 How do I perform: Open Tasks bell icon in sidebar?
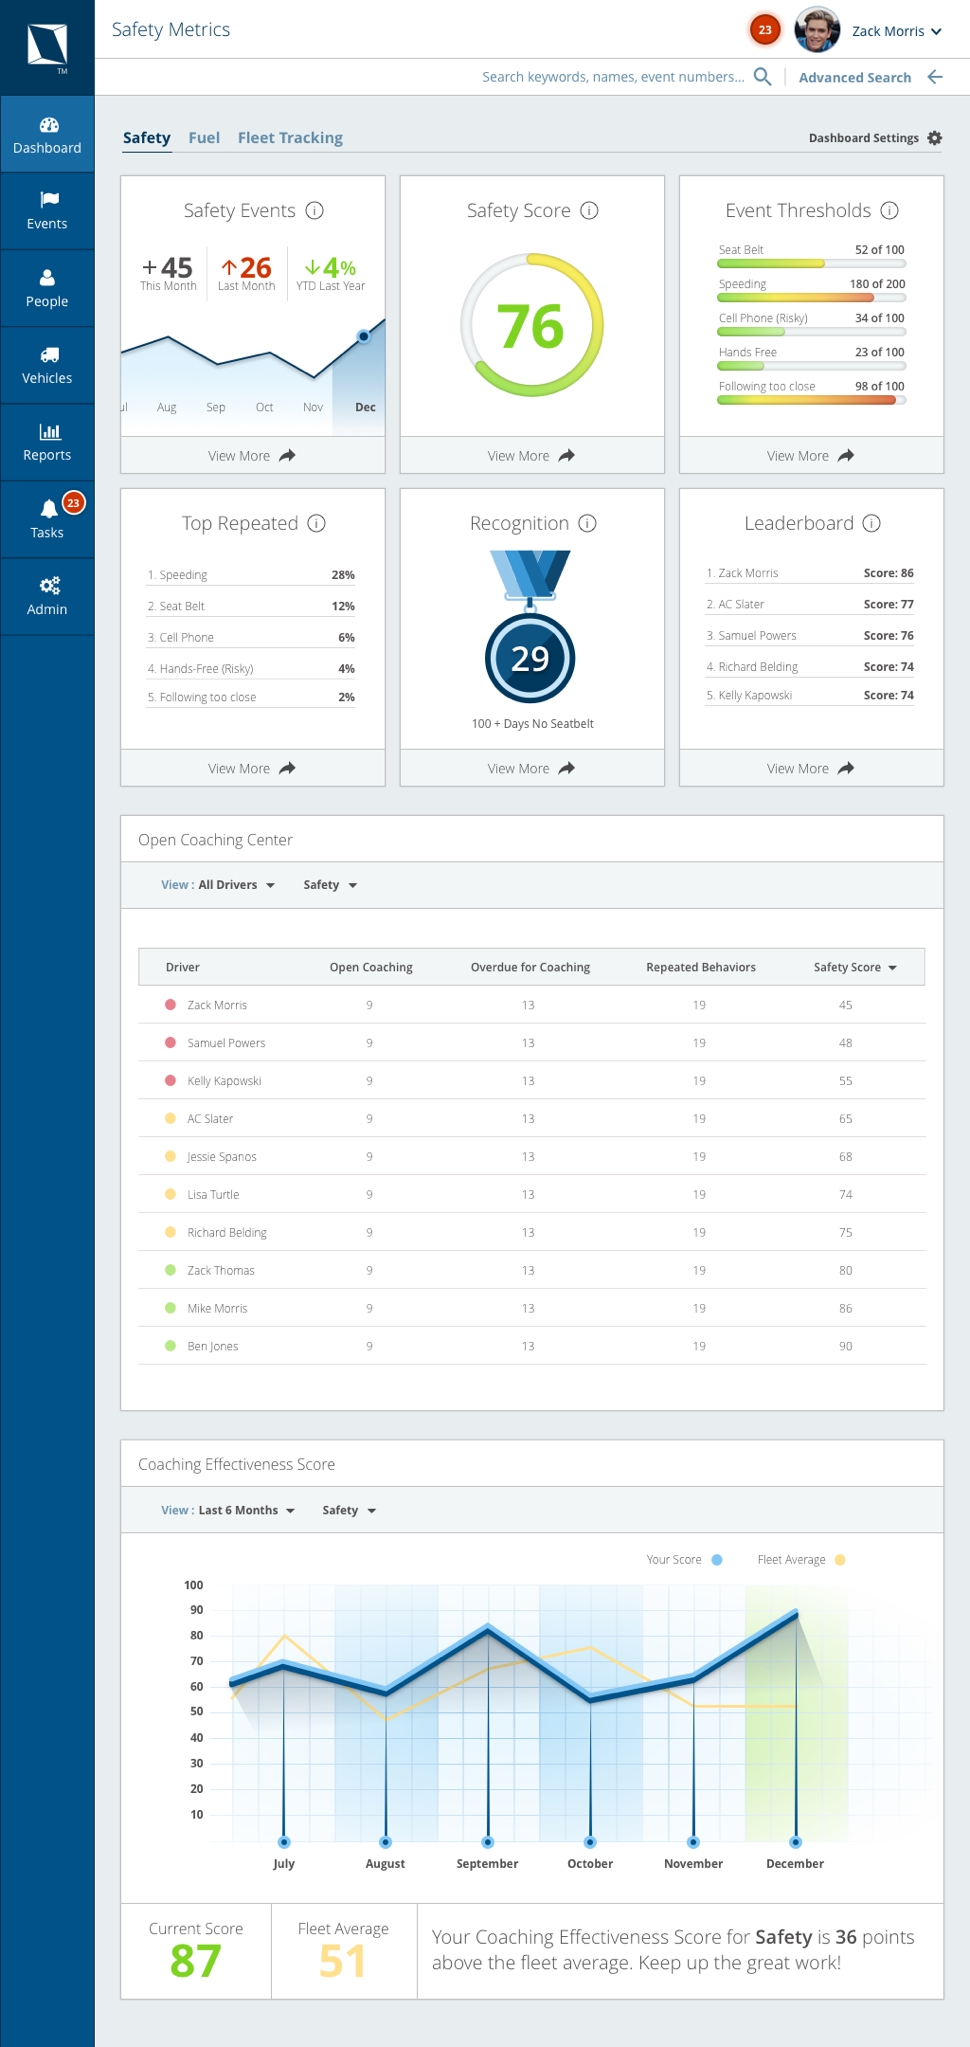[x=48, y=508]
